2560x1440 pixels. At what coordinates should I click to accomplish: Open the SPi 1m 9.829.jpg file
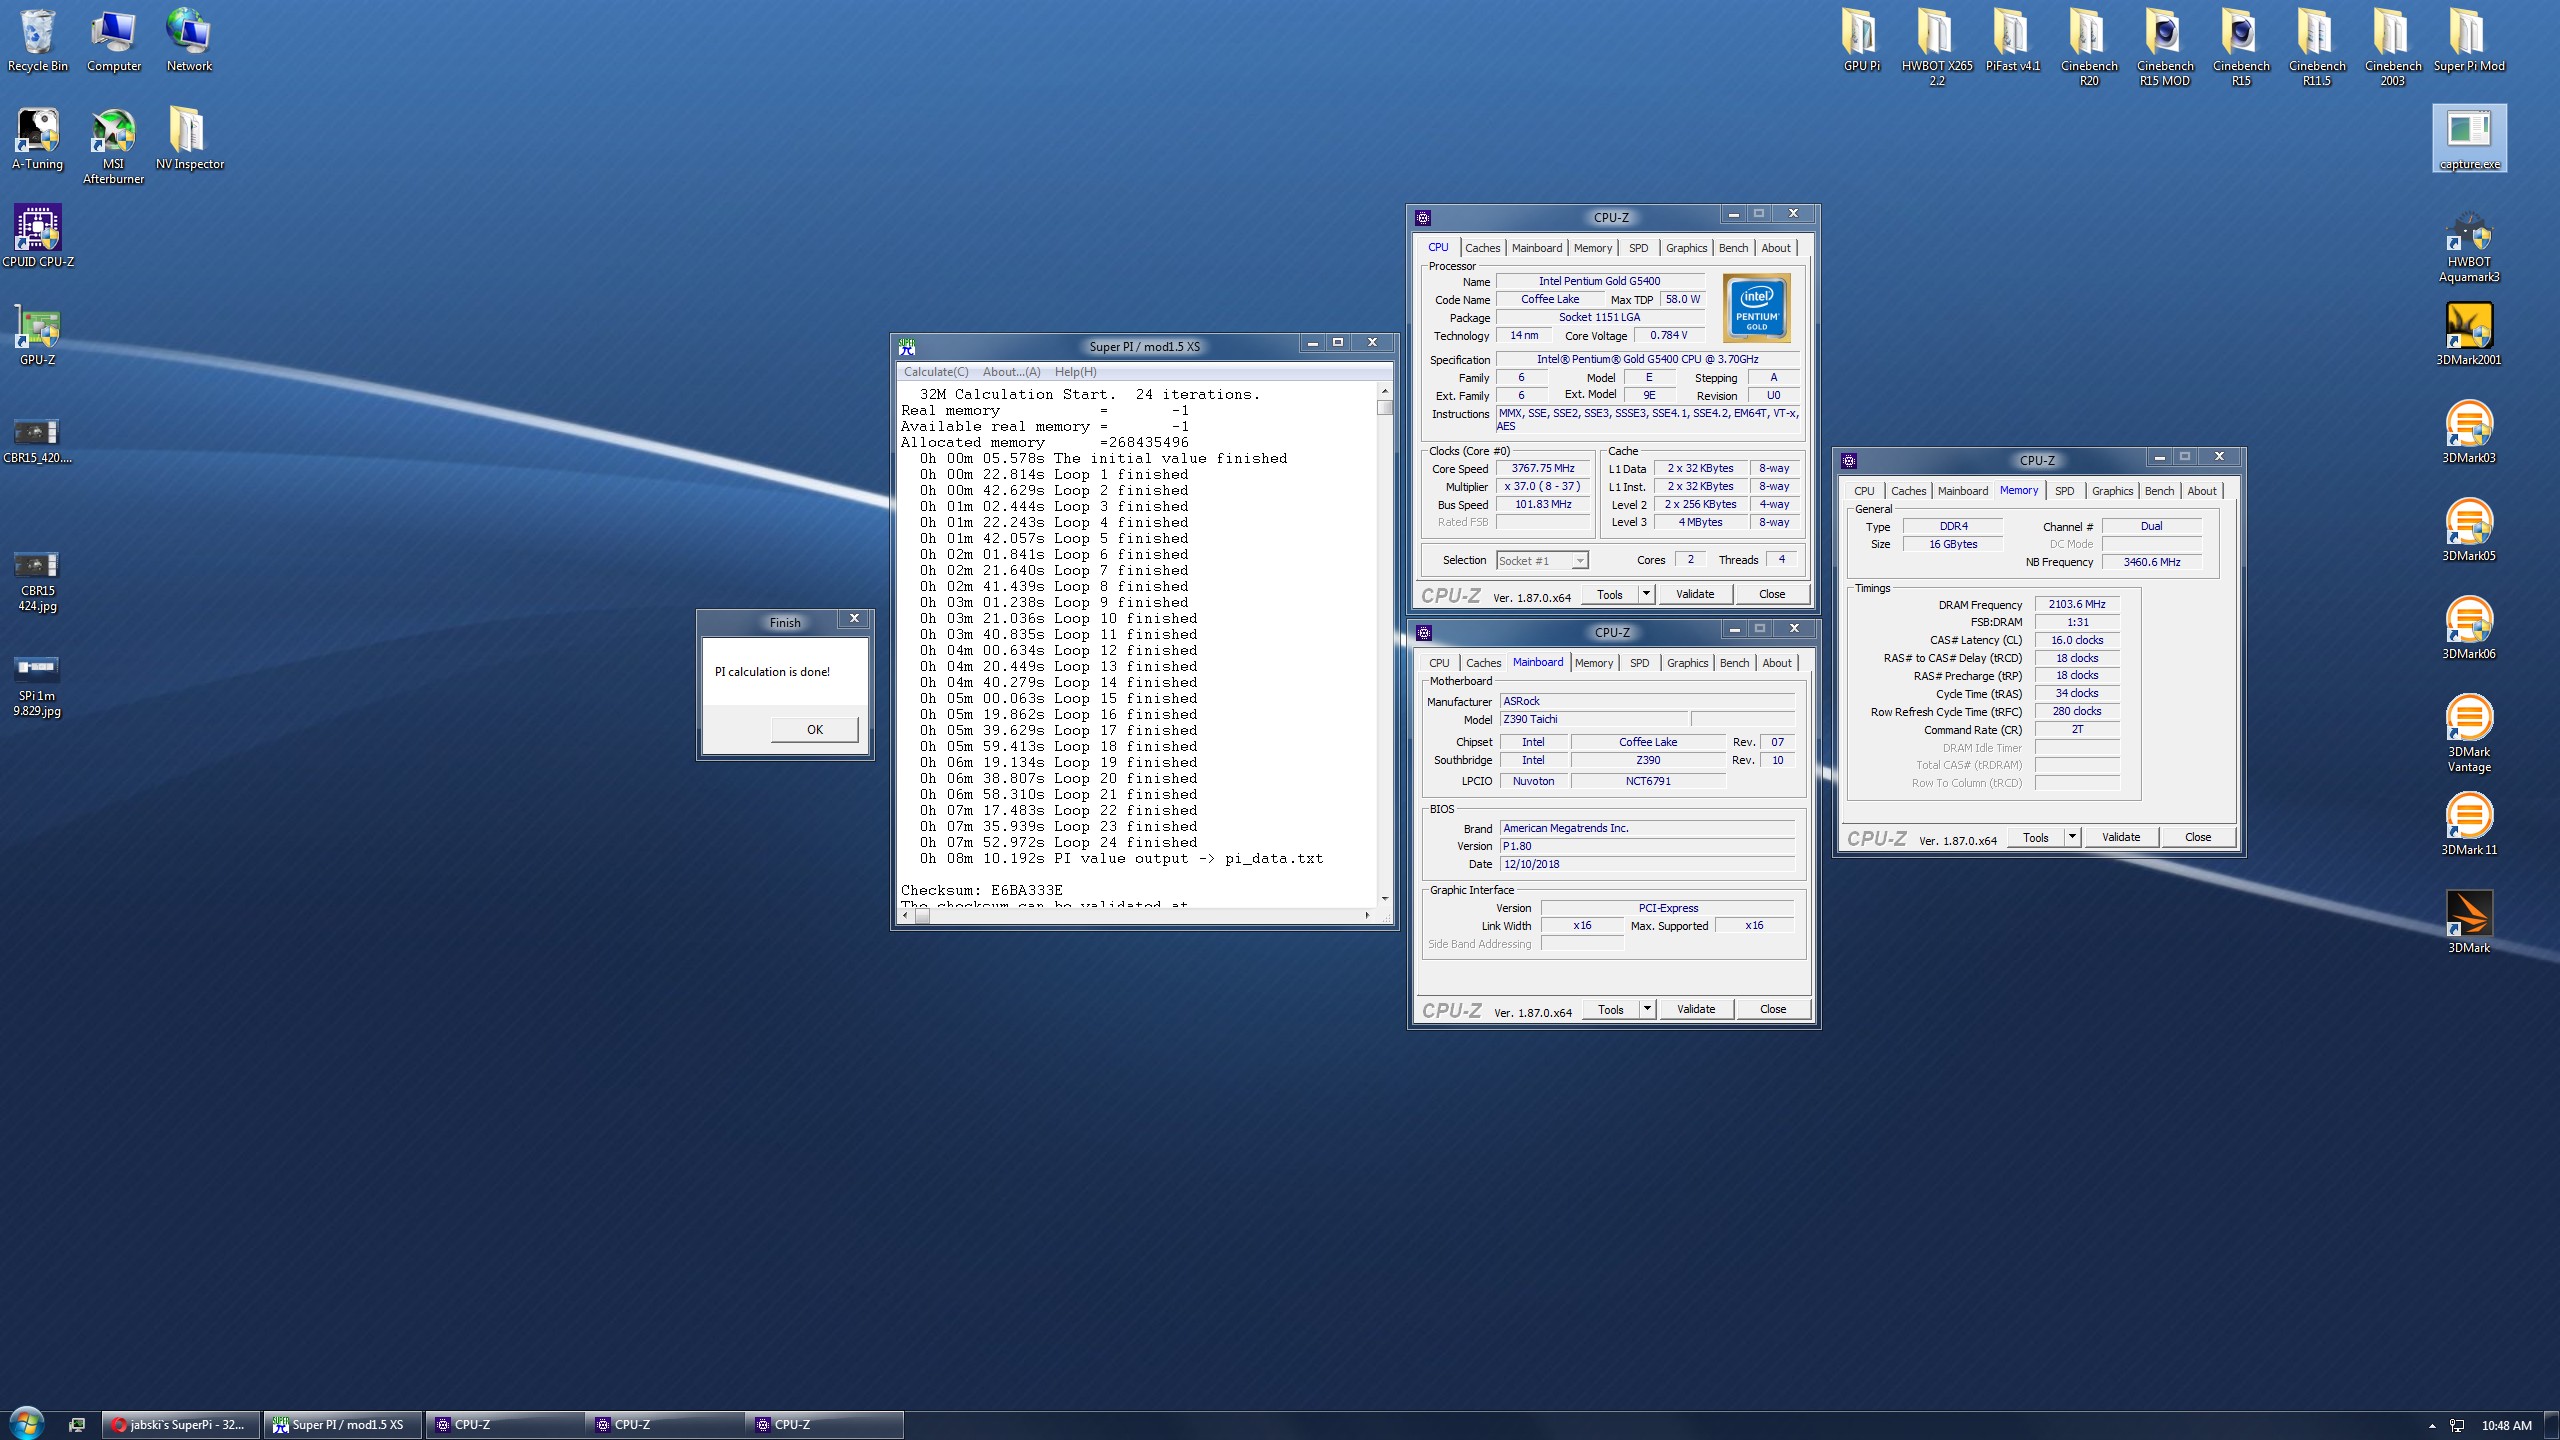pos(38,686)
